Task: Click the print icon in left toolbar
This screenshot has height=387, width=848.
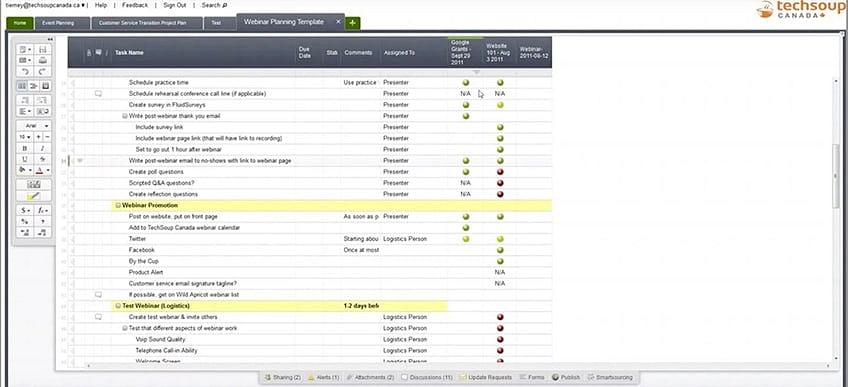Action: (x=43, y=60)
